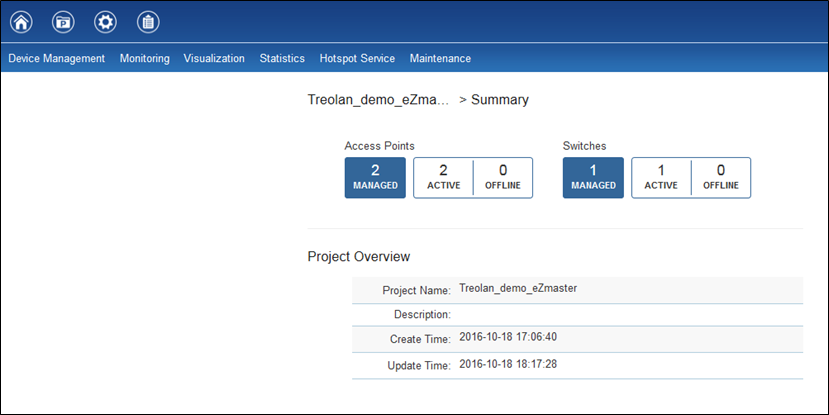Click the Create Time: label
This screenshot has height=415, width=829.
tap(420, 339)
